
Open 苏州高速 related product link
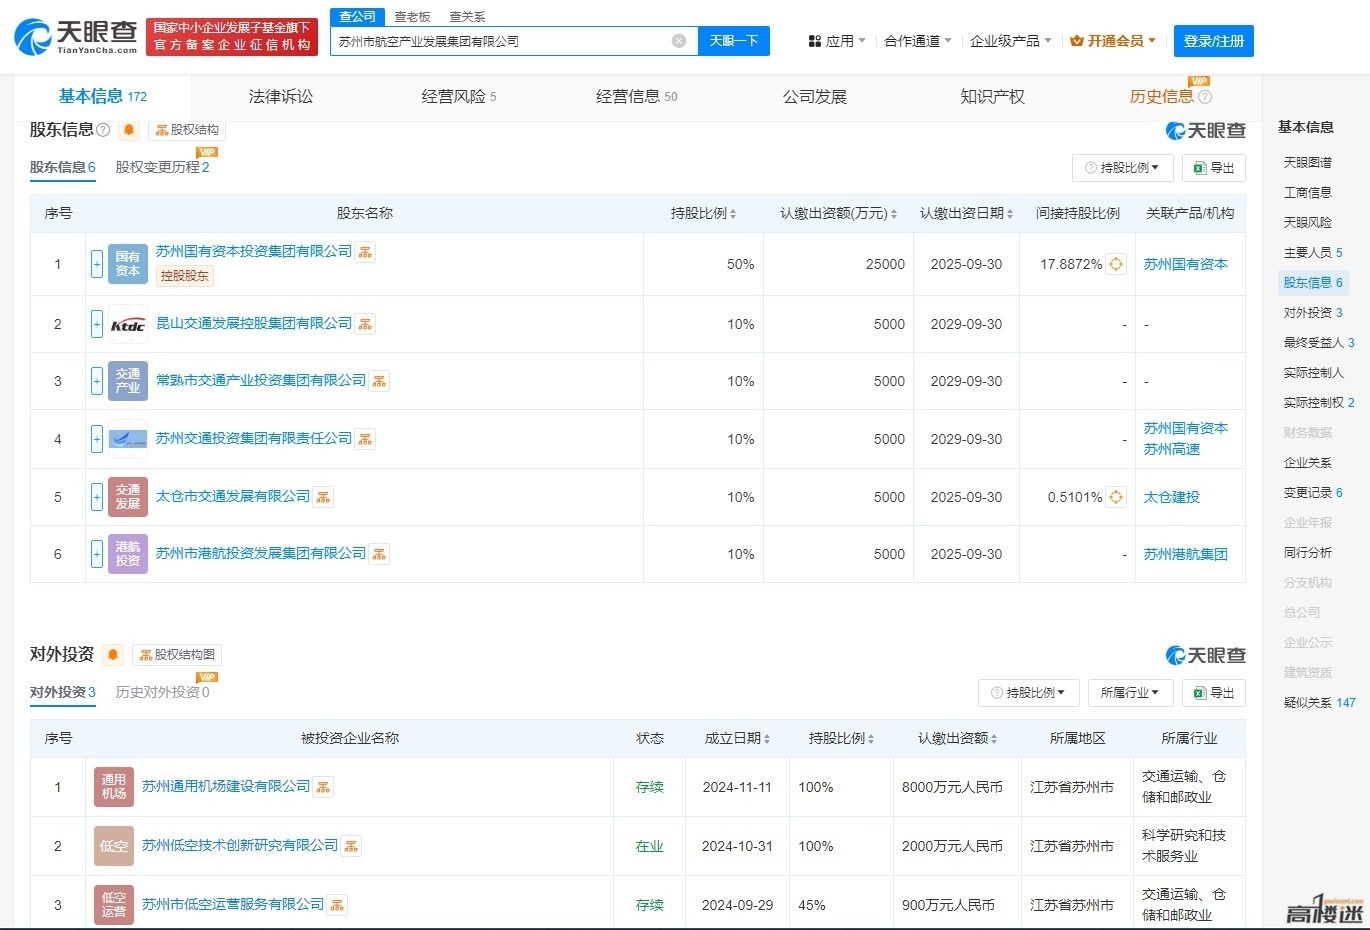coord(1172,450)
